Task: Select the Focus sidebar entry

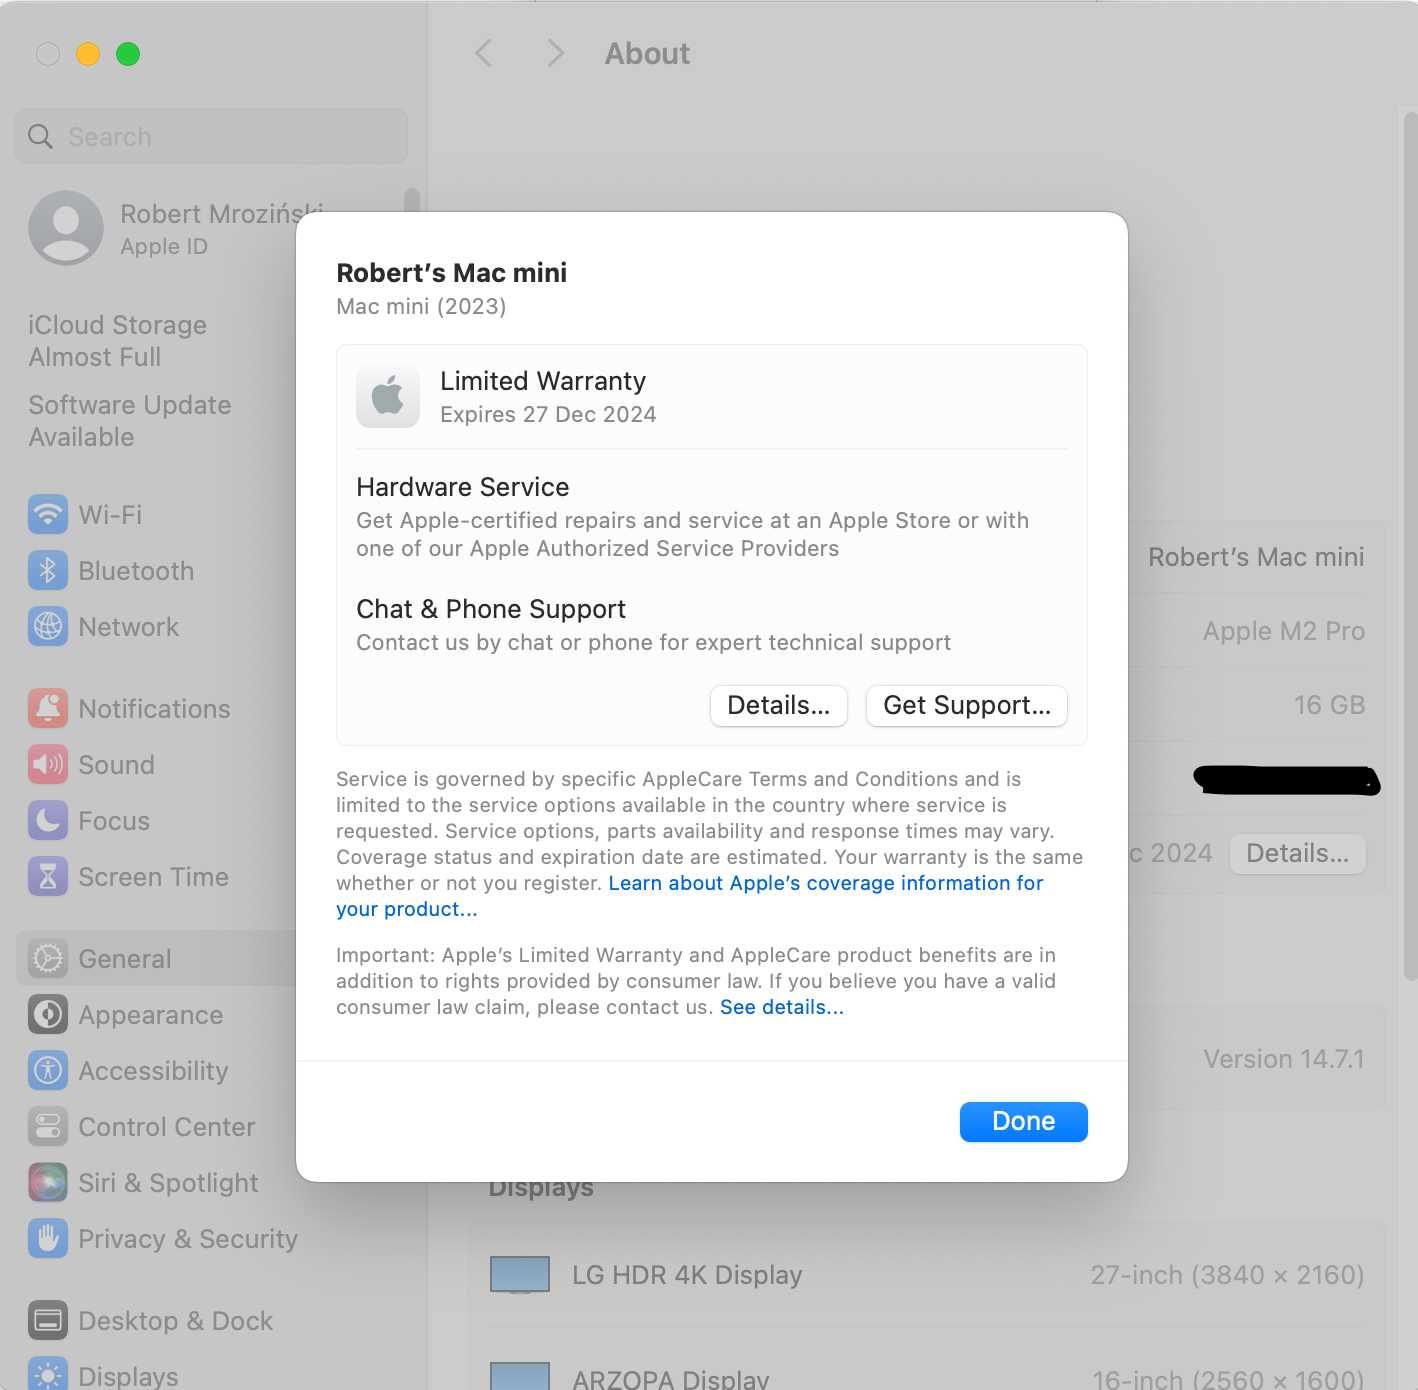Action: [x=114, y=821]
